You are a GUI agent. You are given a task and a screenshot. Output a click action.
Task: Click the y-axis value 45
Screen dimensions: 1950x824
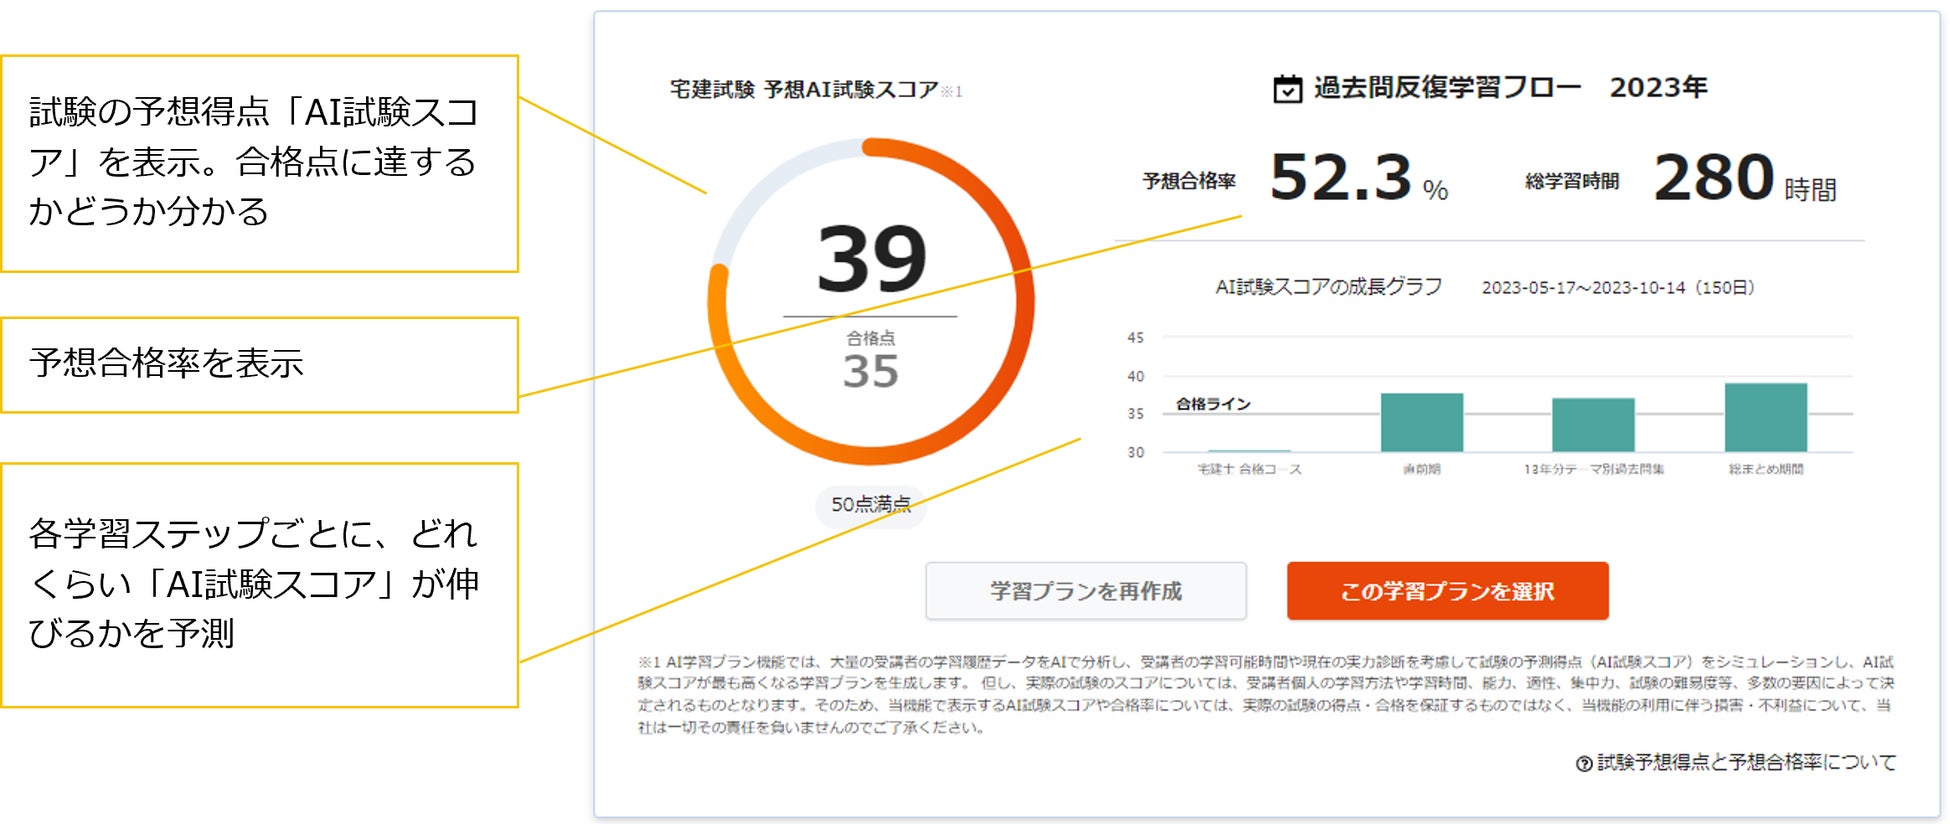1136,338
